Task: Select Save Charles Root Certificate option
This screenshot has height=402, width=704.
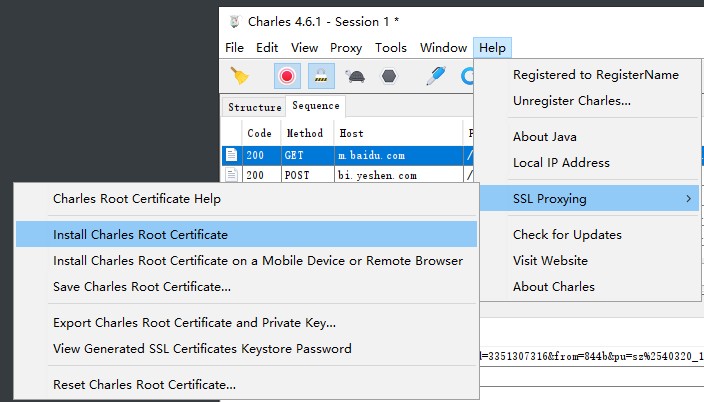Action: pyautogui.click(x=142, y=287)
